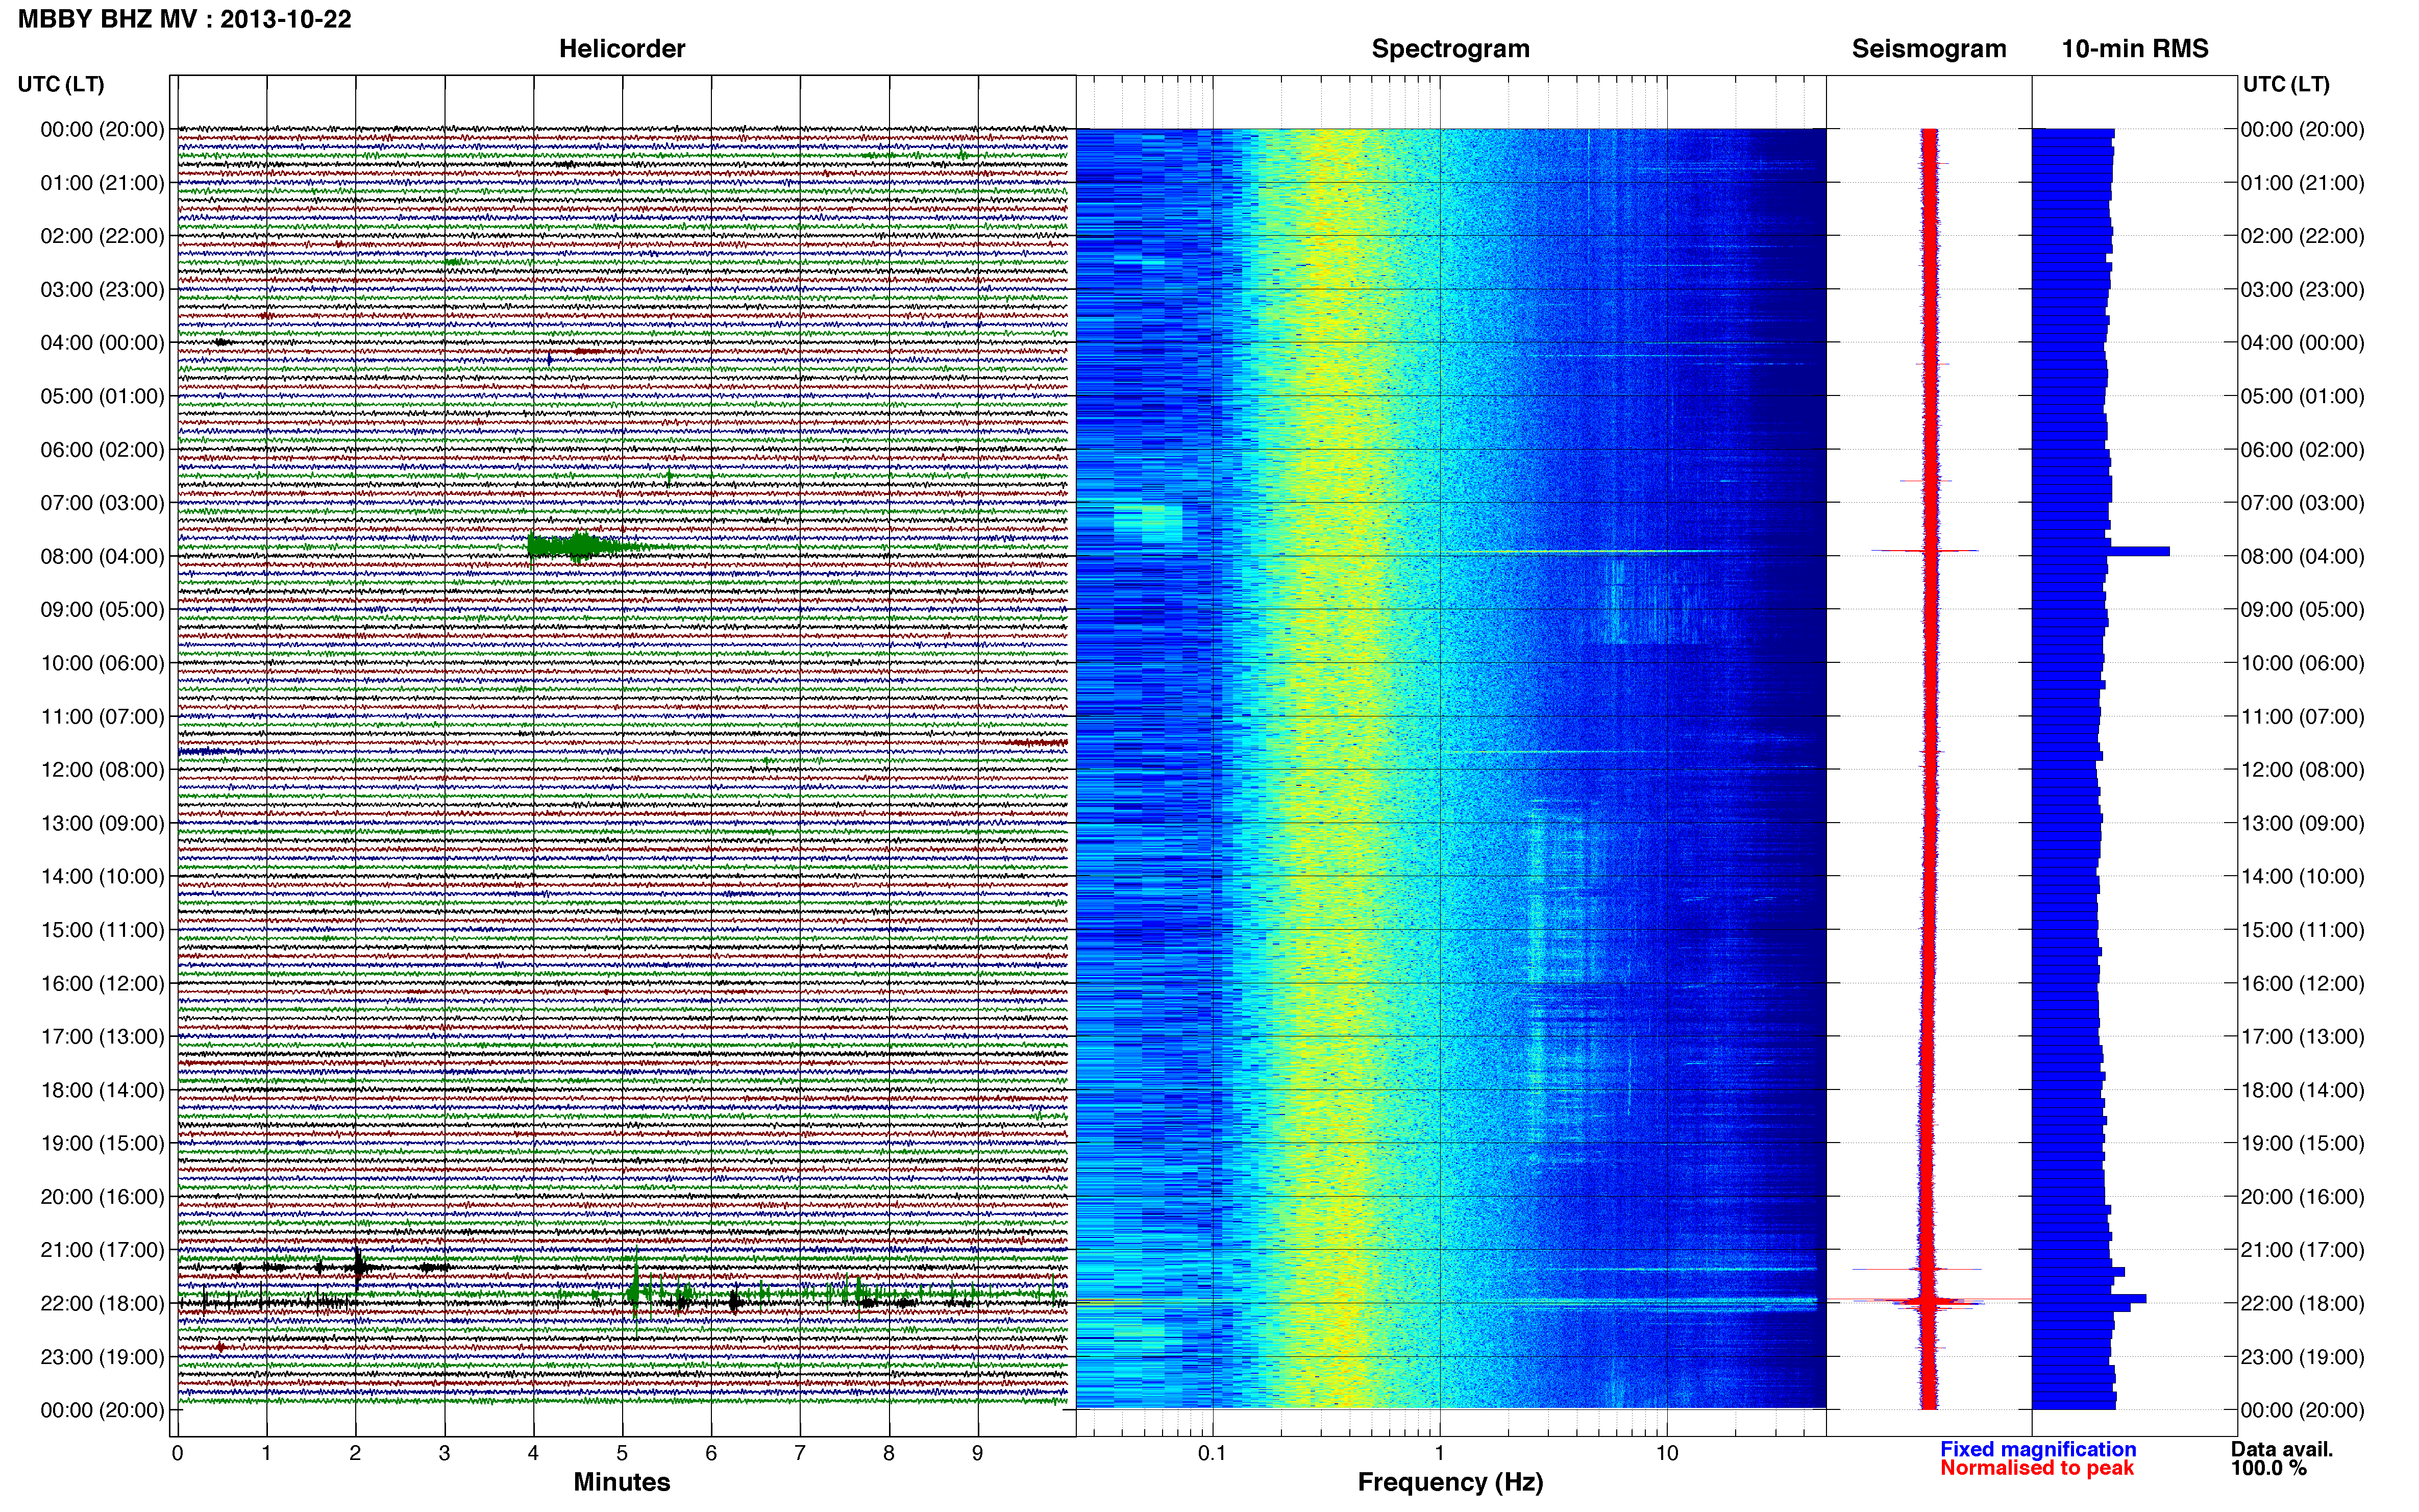Click the '9' tick on Minutes axis

click(x=978, y=1453)
